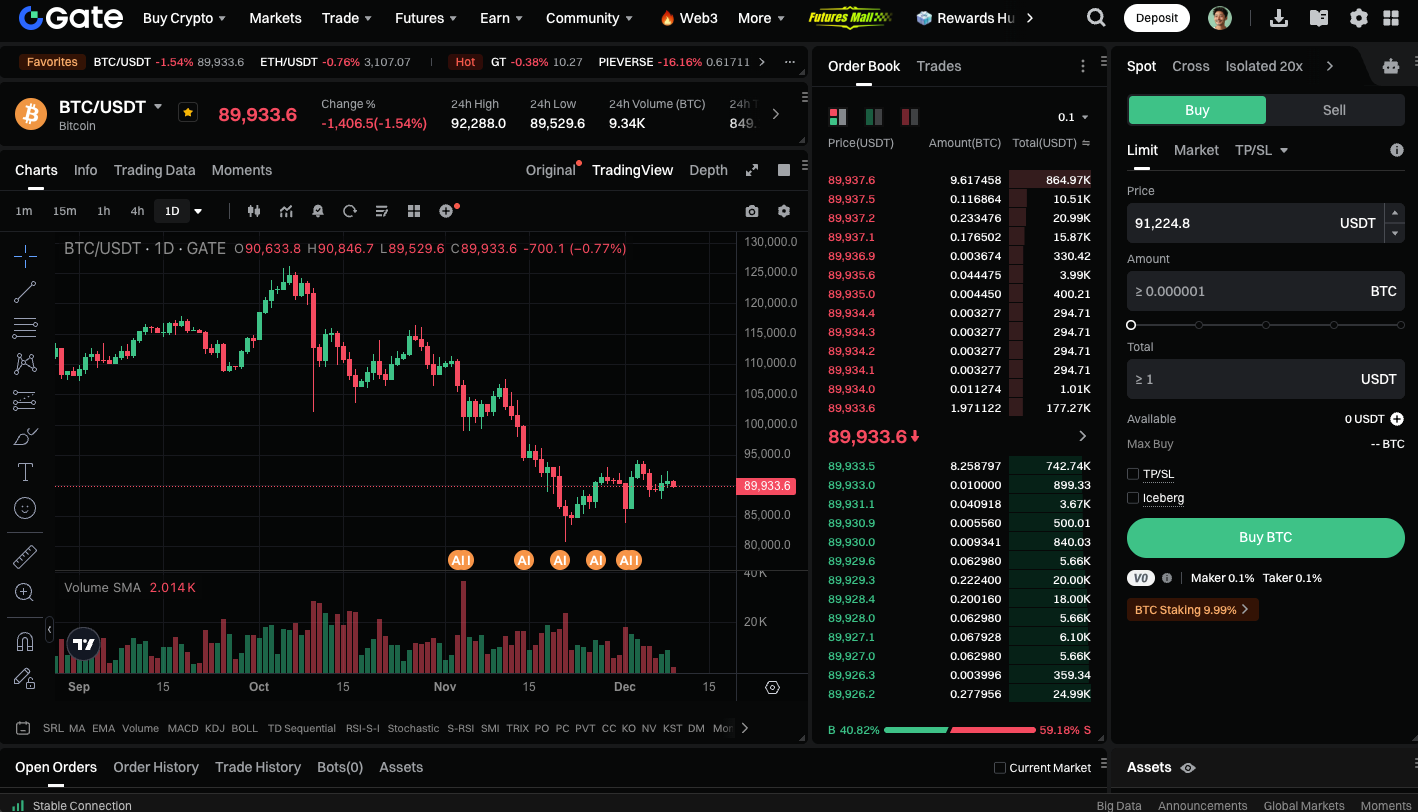The height and width of the screenshot is (812, 1418).
Task: Toggle lock all drawings tool
Action: 25,677
